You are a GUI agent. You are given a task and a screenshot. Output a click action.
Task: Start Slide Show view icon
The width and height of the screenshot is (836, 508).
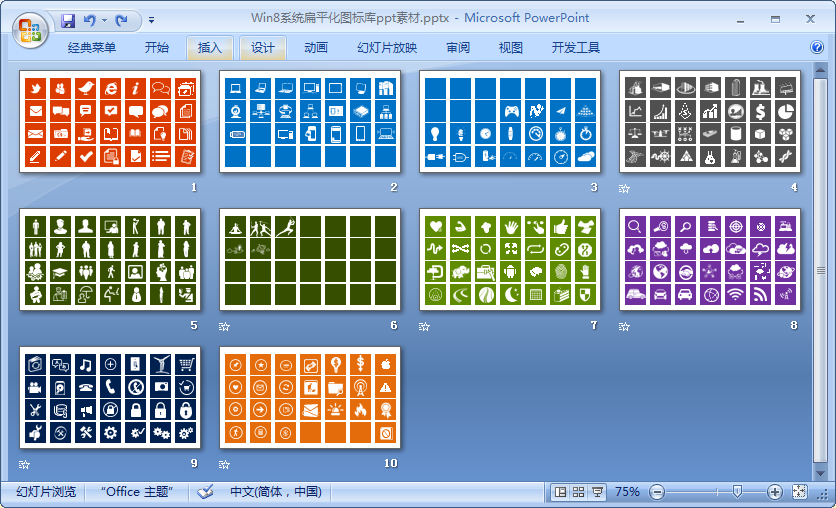(597, 492)
